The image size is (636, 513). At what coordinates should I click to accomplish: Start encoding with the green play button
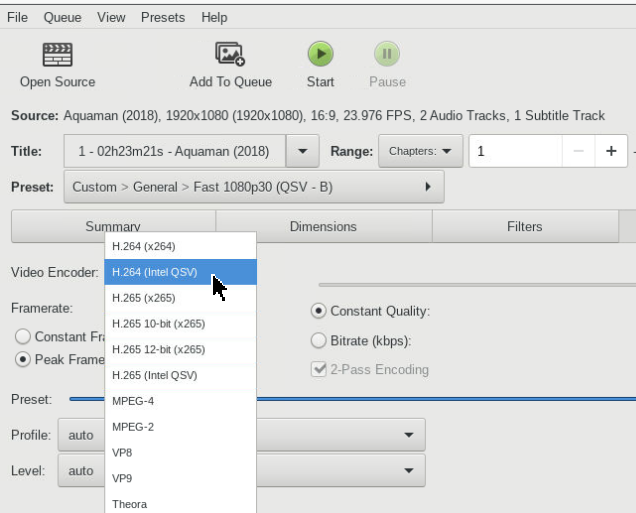[x=320, y=54]
